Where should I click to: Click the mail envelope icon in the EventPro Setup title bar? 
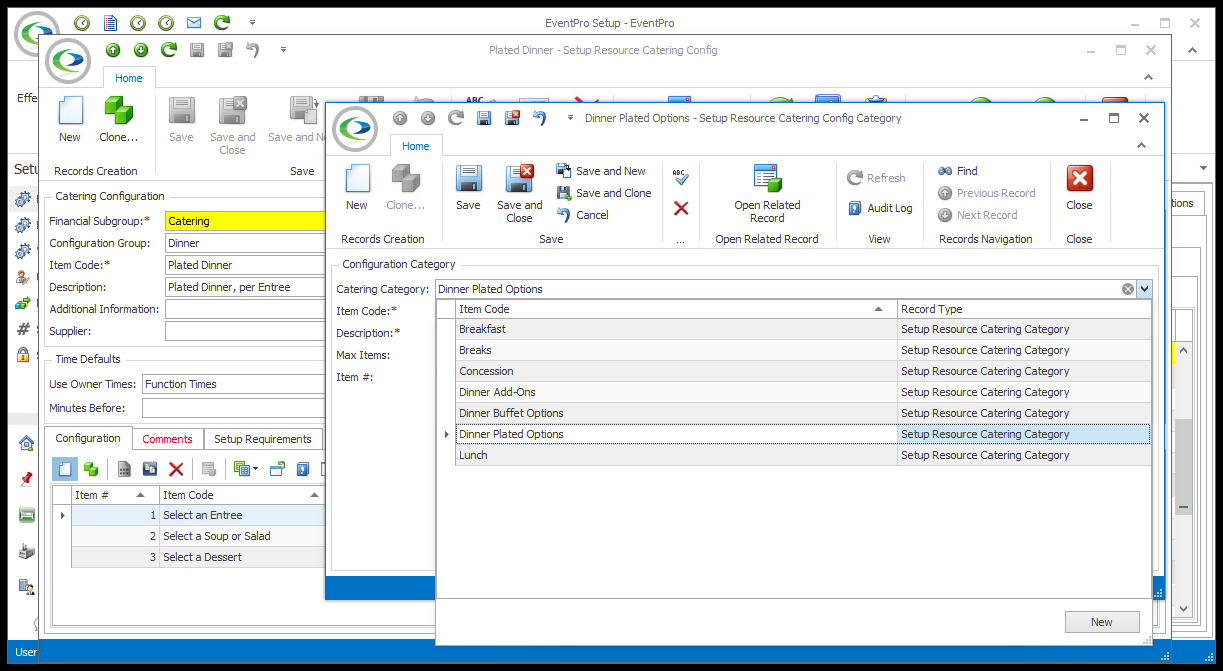194,22
